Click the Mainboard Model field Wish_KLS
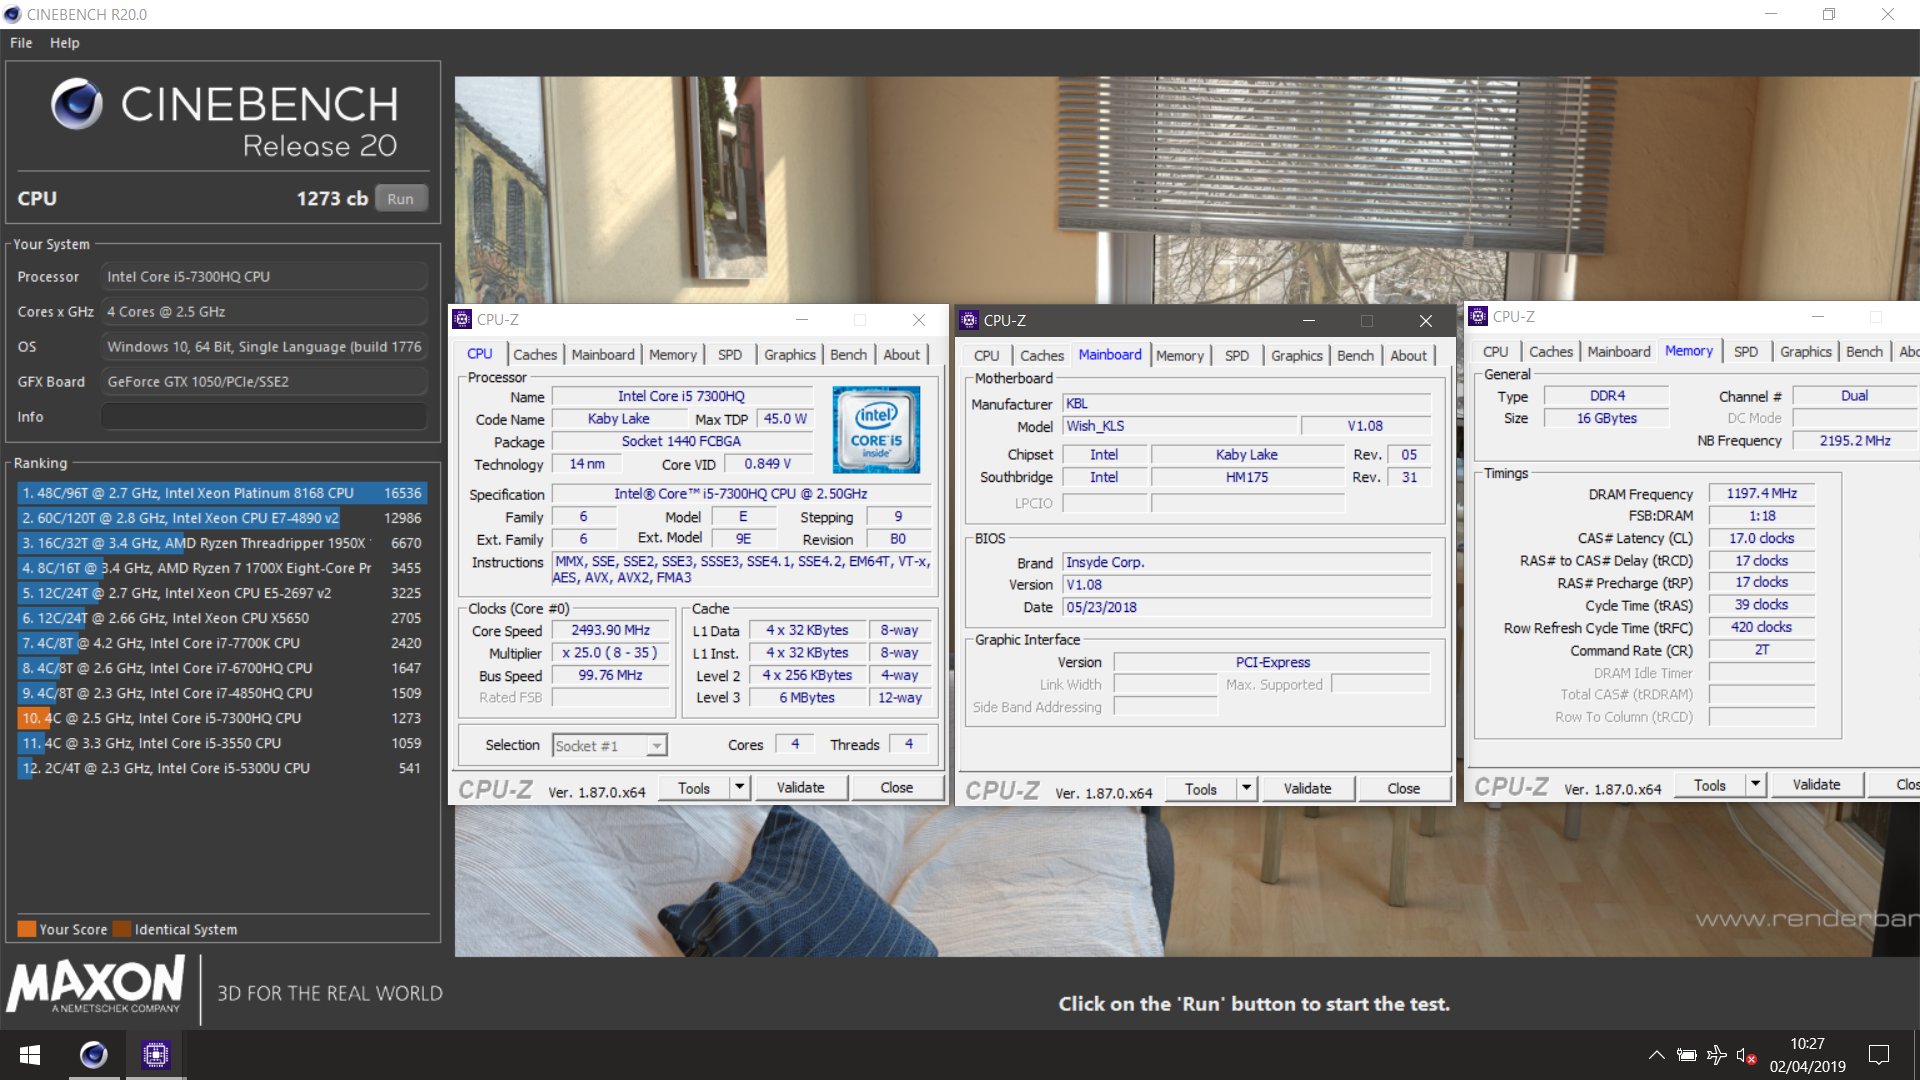This screenshot has height=1080, width=1920. (x=1180, y=426)
